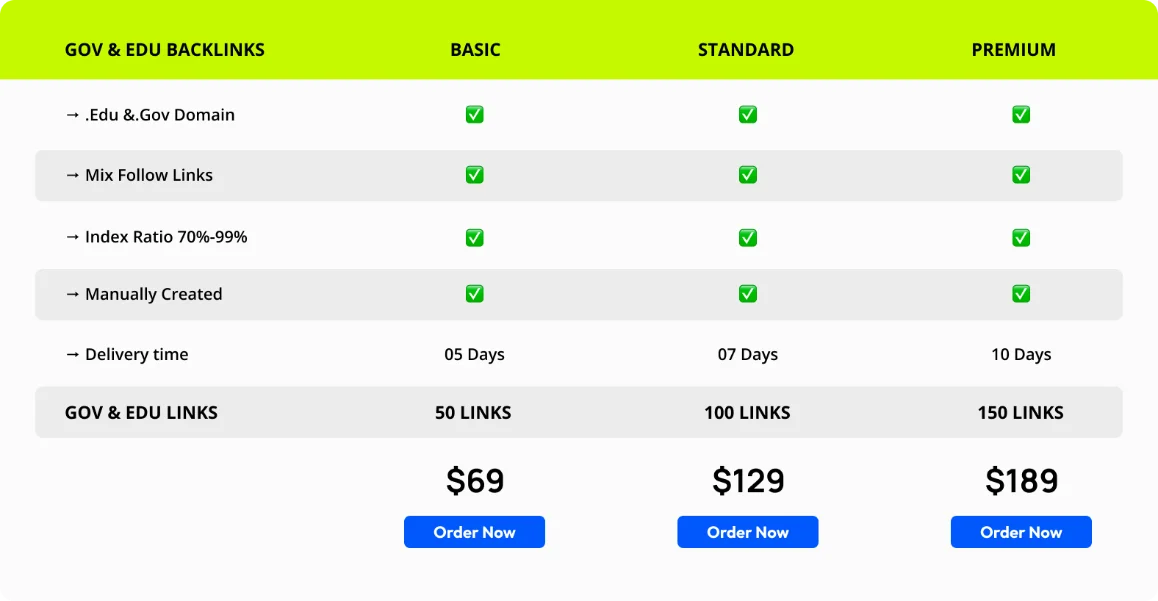Select the PREMIUM column header

tap(1013, 50)
